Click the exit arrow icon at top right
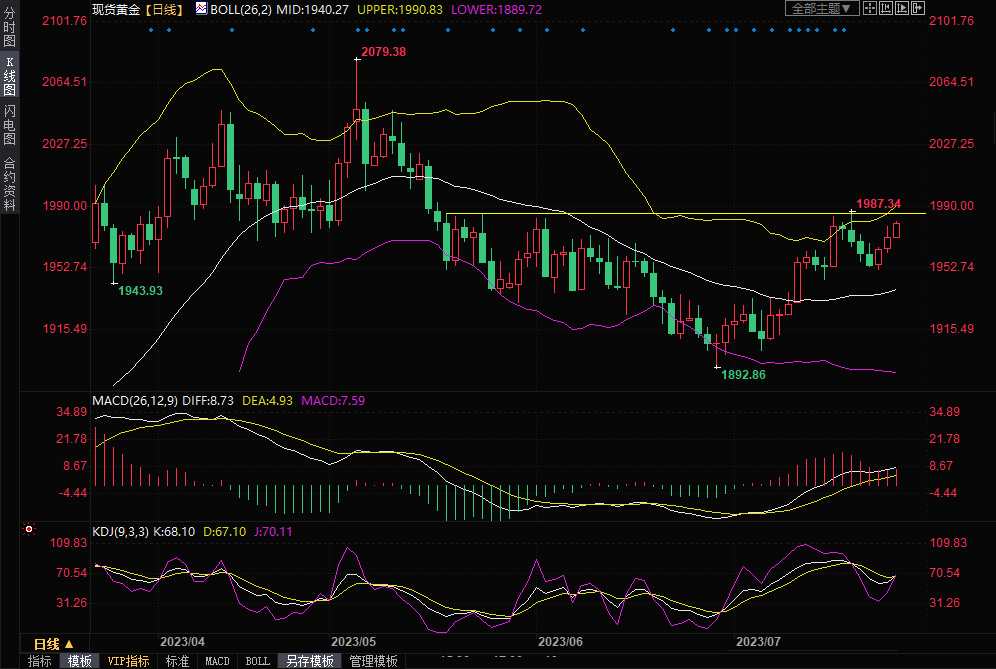Screen dimensions: 996x669 click(x=916, y=8)
